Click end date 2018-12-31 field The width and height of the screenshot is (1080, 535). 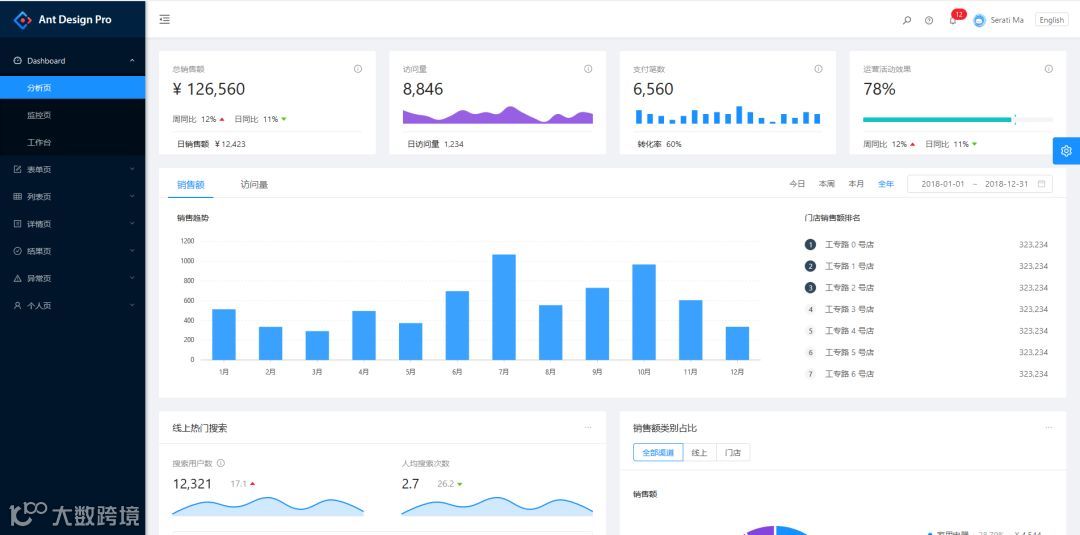pyautogui.click(x=1006, y=184)
